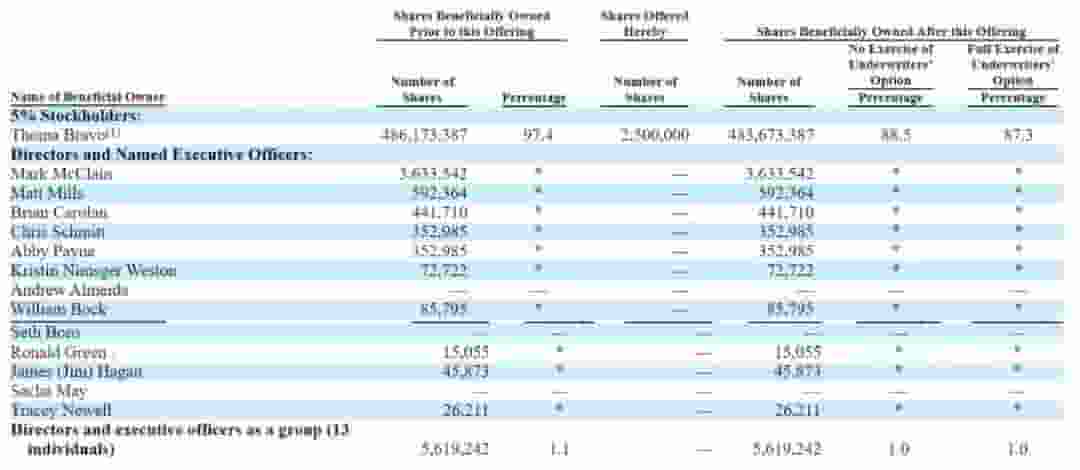Select the Matt Mills row name
Viewport: 1080px width, 470px height.
tap(47, 193)
